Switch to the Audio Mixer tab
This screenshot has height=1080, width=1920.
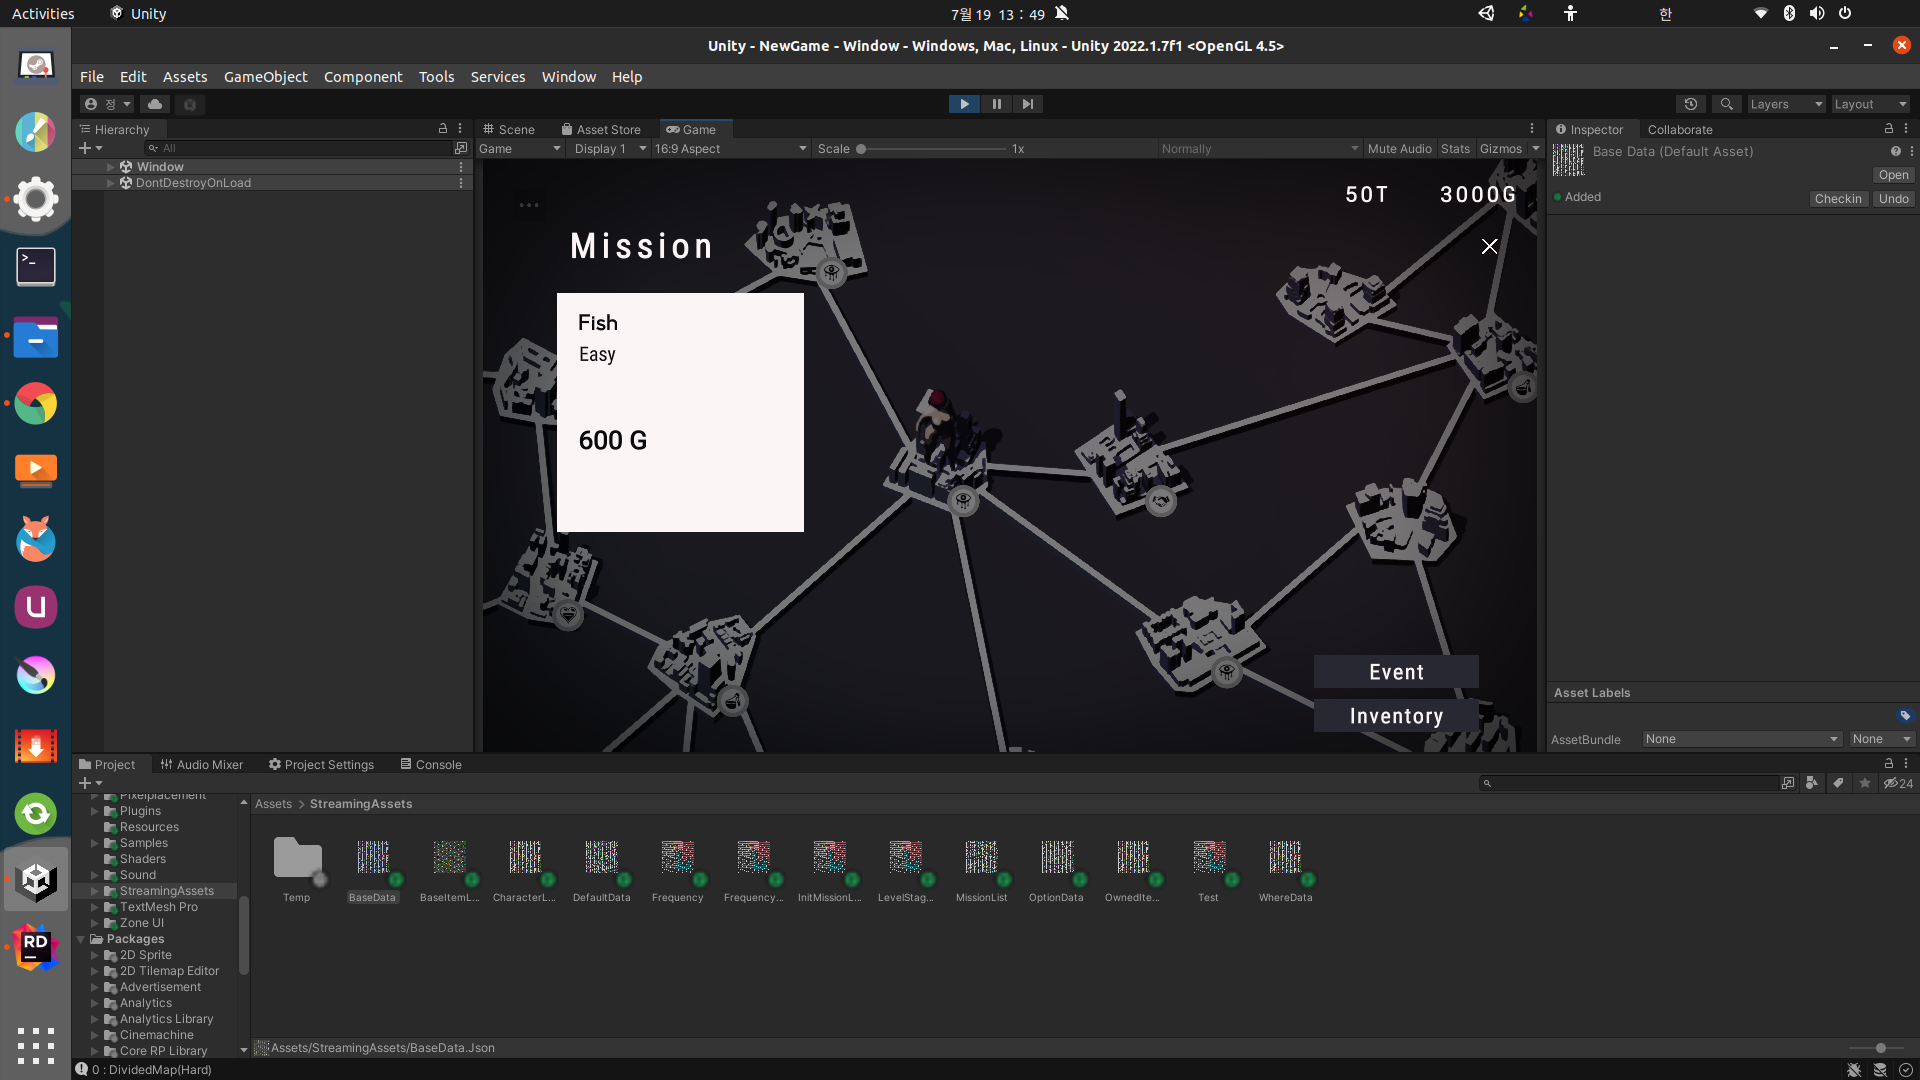click(x=201, y=764)
